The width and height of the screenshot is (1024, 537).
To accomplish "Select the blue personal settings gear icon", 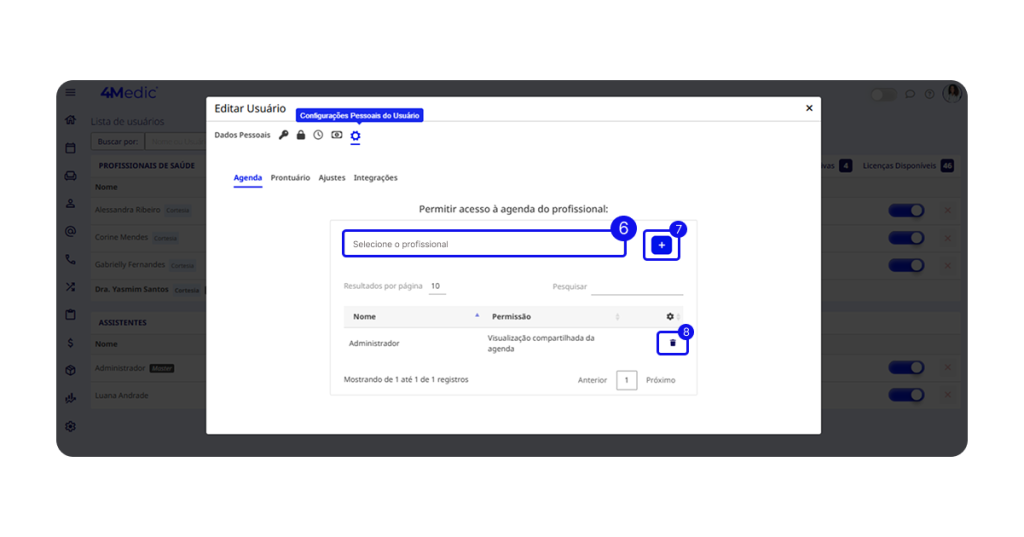I will 355,135.
